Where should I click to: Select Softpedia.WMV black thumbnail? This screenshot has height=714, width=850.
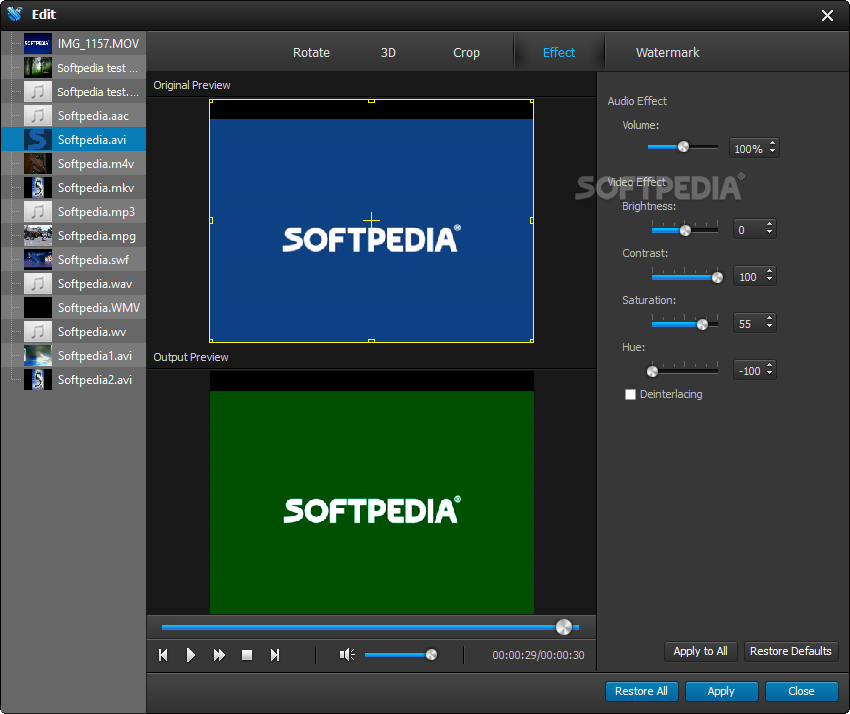38,307
